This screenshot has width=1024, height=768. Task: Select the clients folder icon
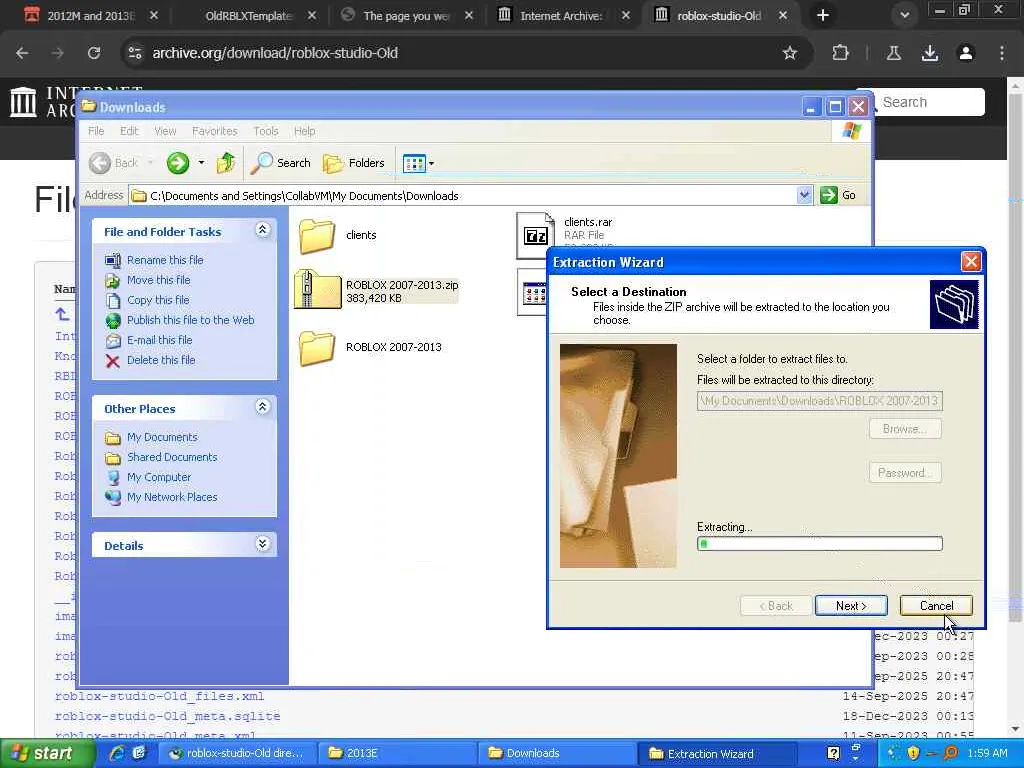[317, 235]
